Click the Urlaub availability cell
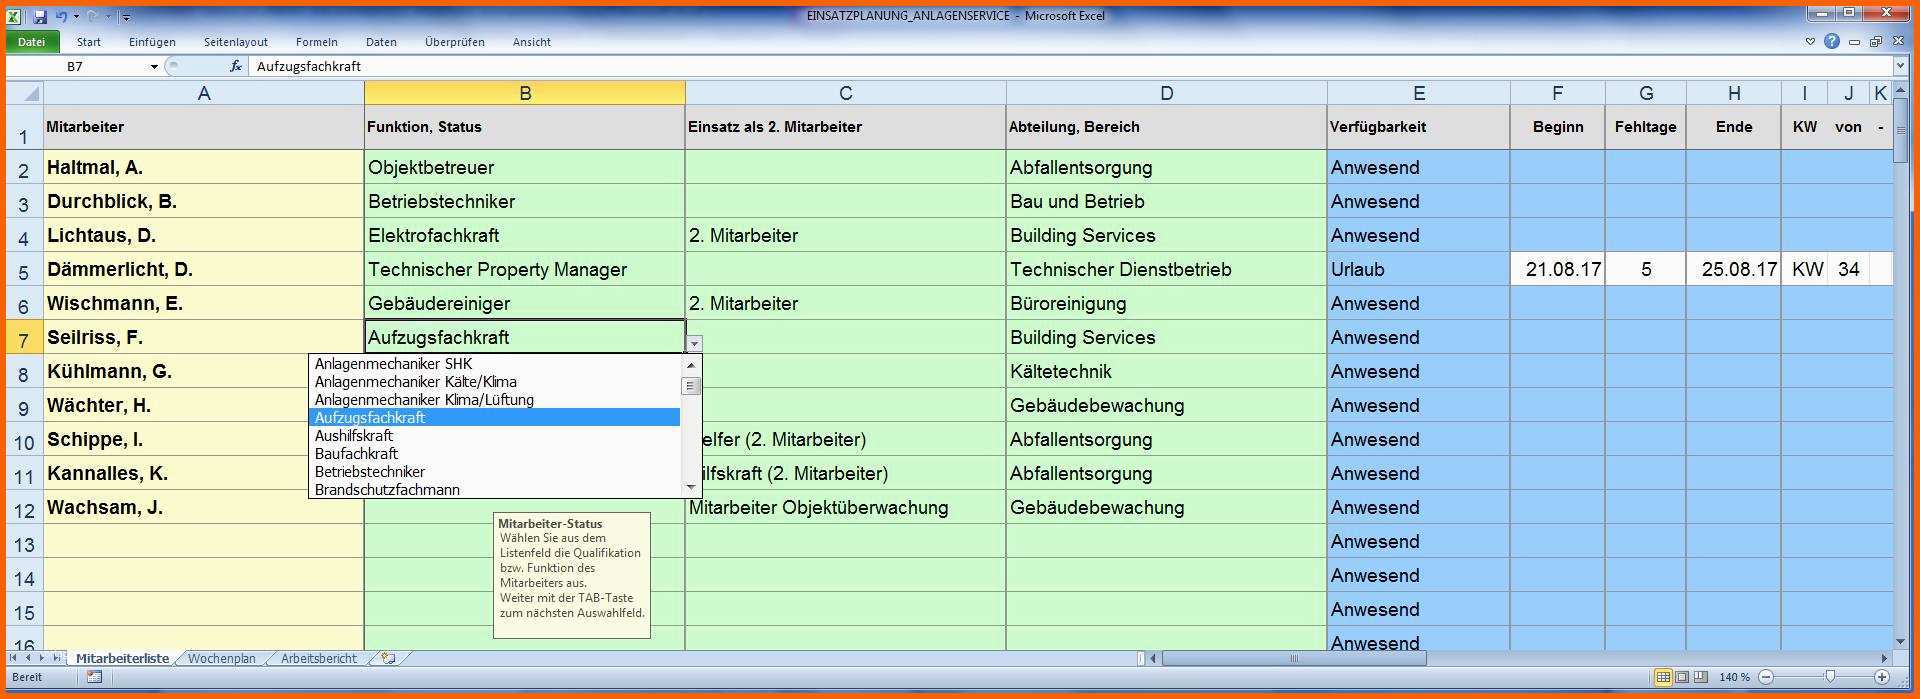 (1418, 269)
